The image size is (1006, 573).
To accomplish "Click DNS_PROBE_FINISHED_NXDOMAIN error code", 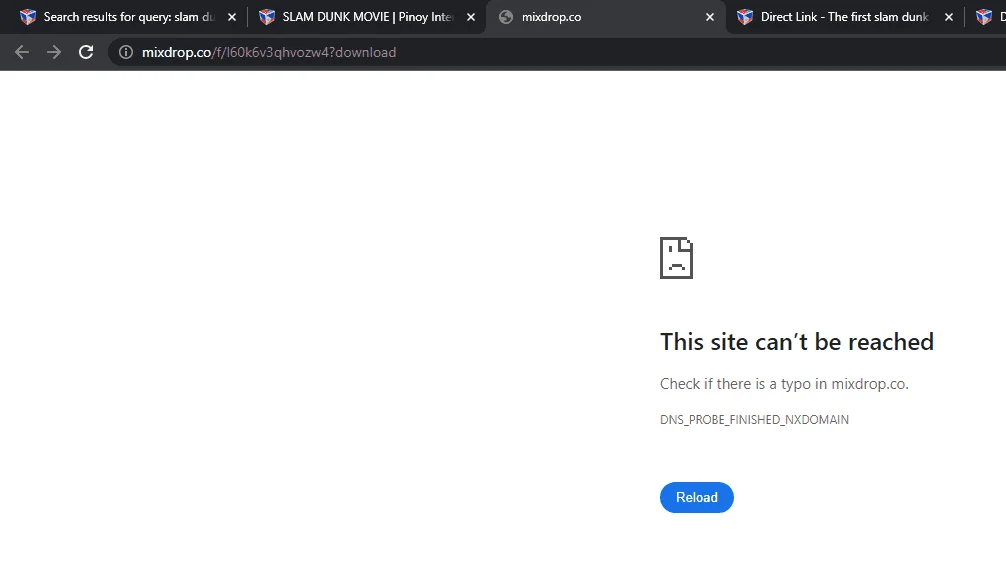I will pyautogui.click(x=754, y=420).
